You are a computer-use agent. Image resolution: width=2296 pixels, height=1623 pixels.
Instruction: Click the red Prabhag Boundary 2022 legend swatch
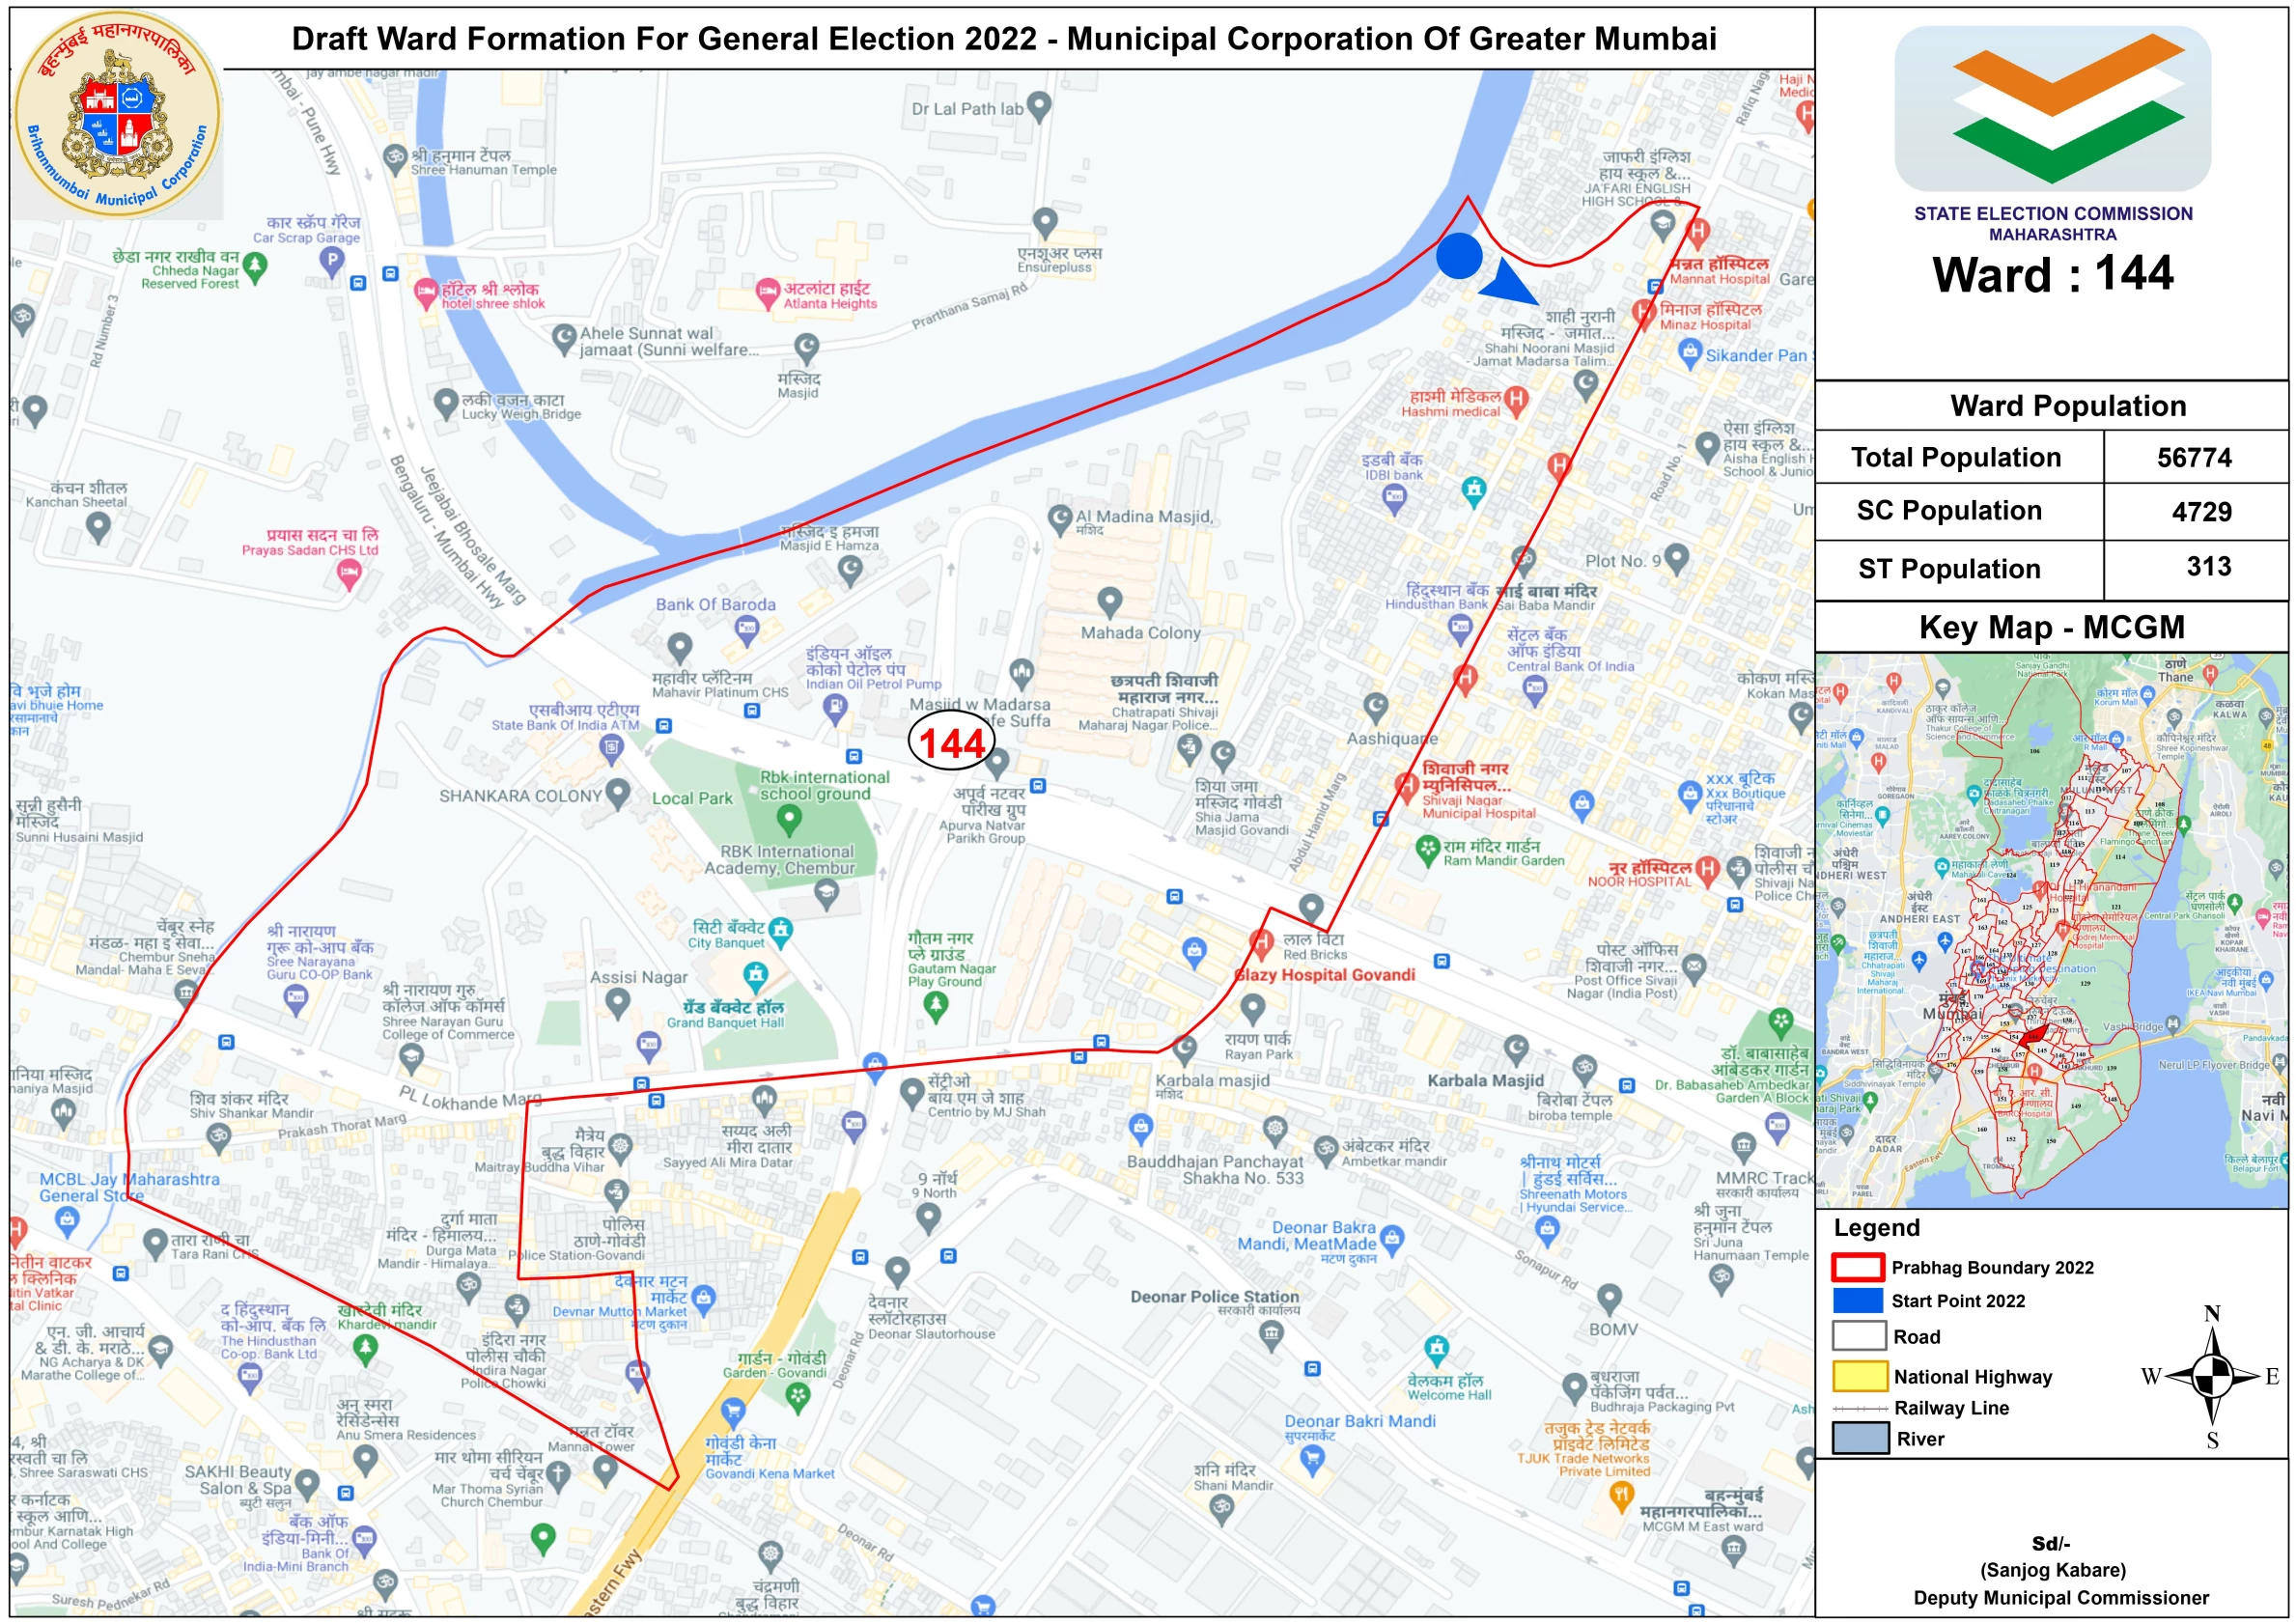tap(1858, 1267)
